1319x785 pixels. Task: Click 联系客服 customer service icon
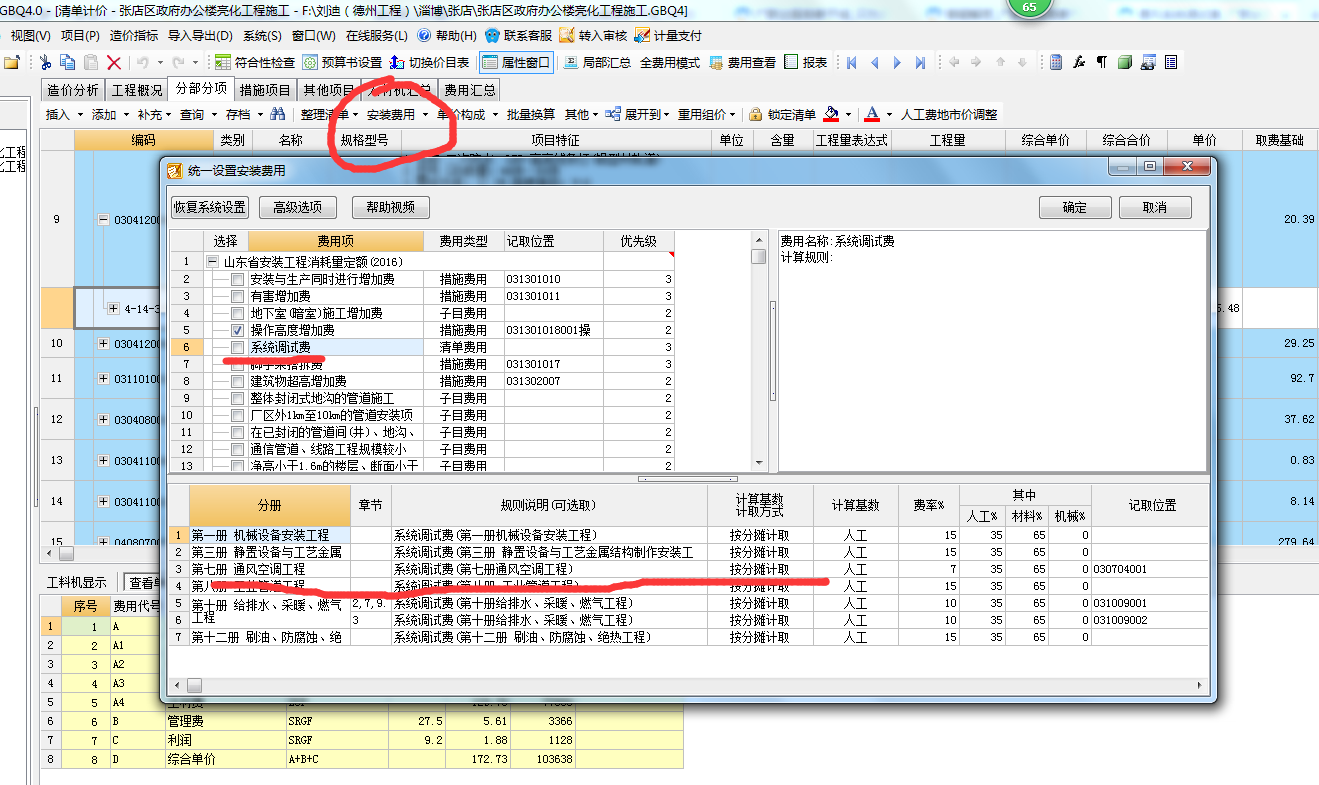(517, 35)
